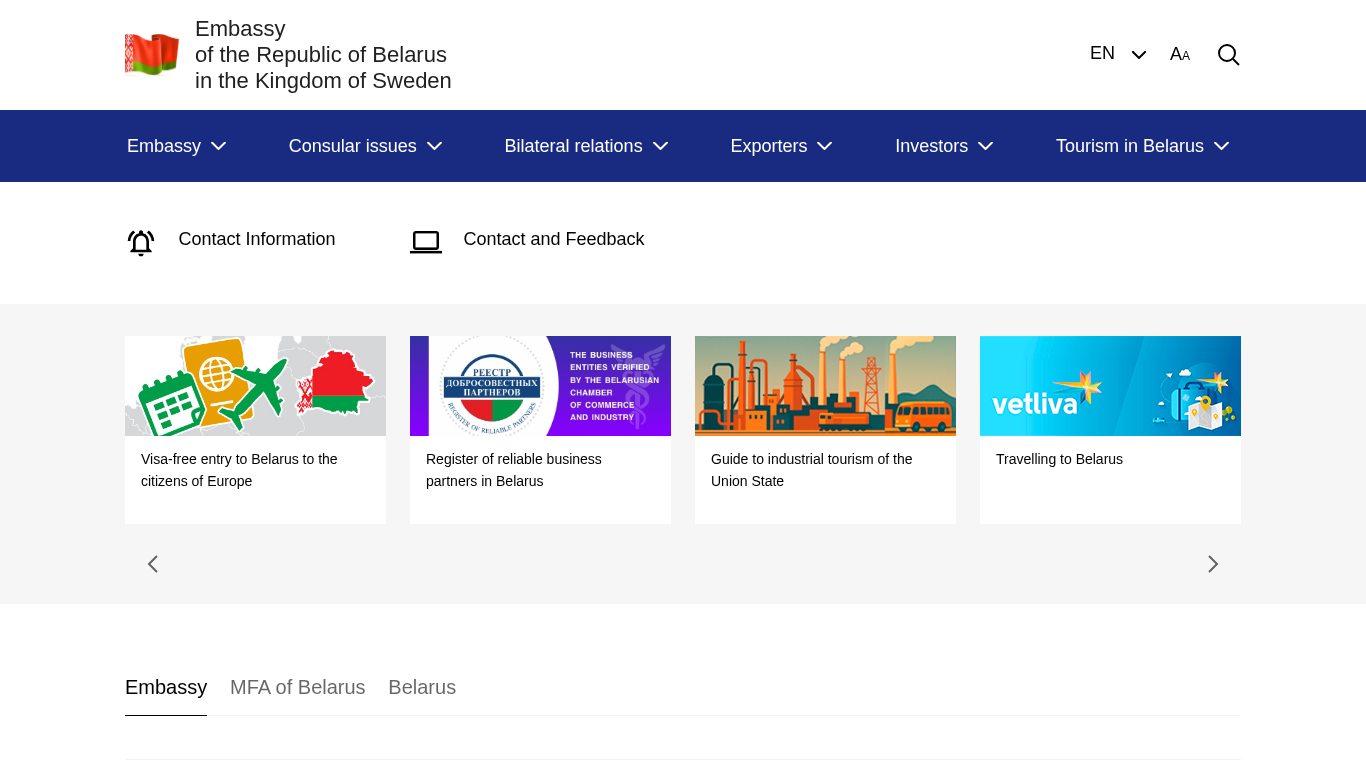Click the industrial tourism guide thumbnail

click(825, 386)
